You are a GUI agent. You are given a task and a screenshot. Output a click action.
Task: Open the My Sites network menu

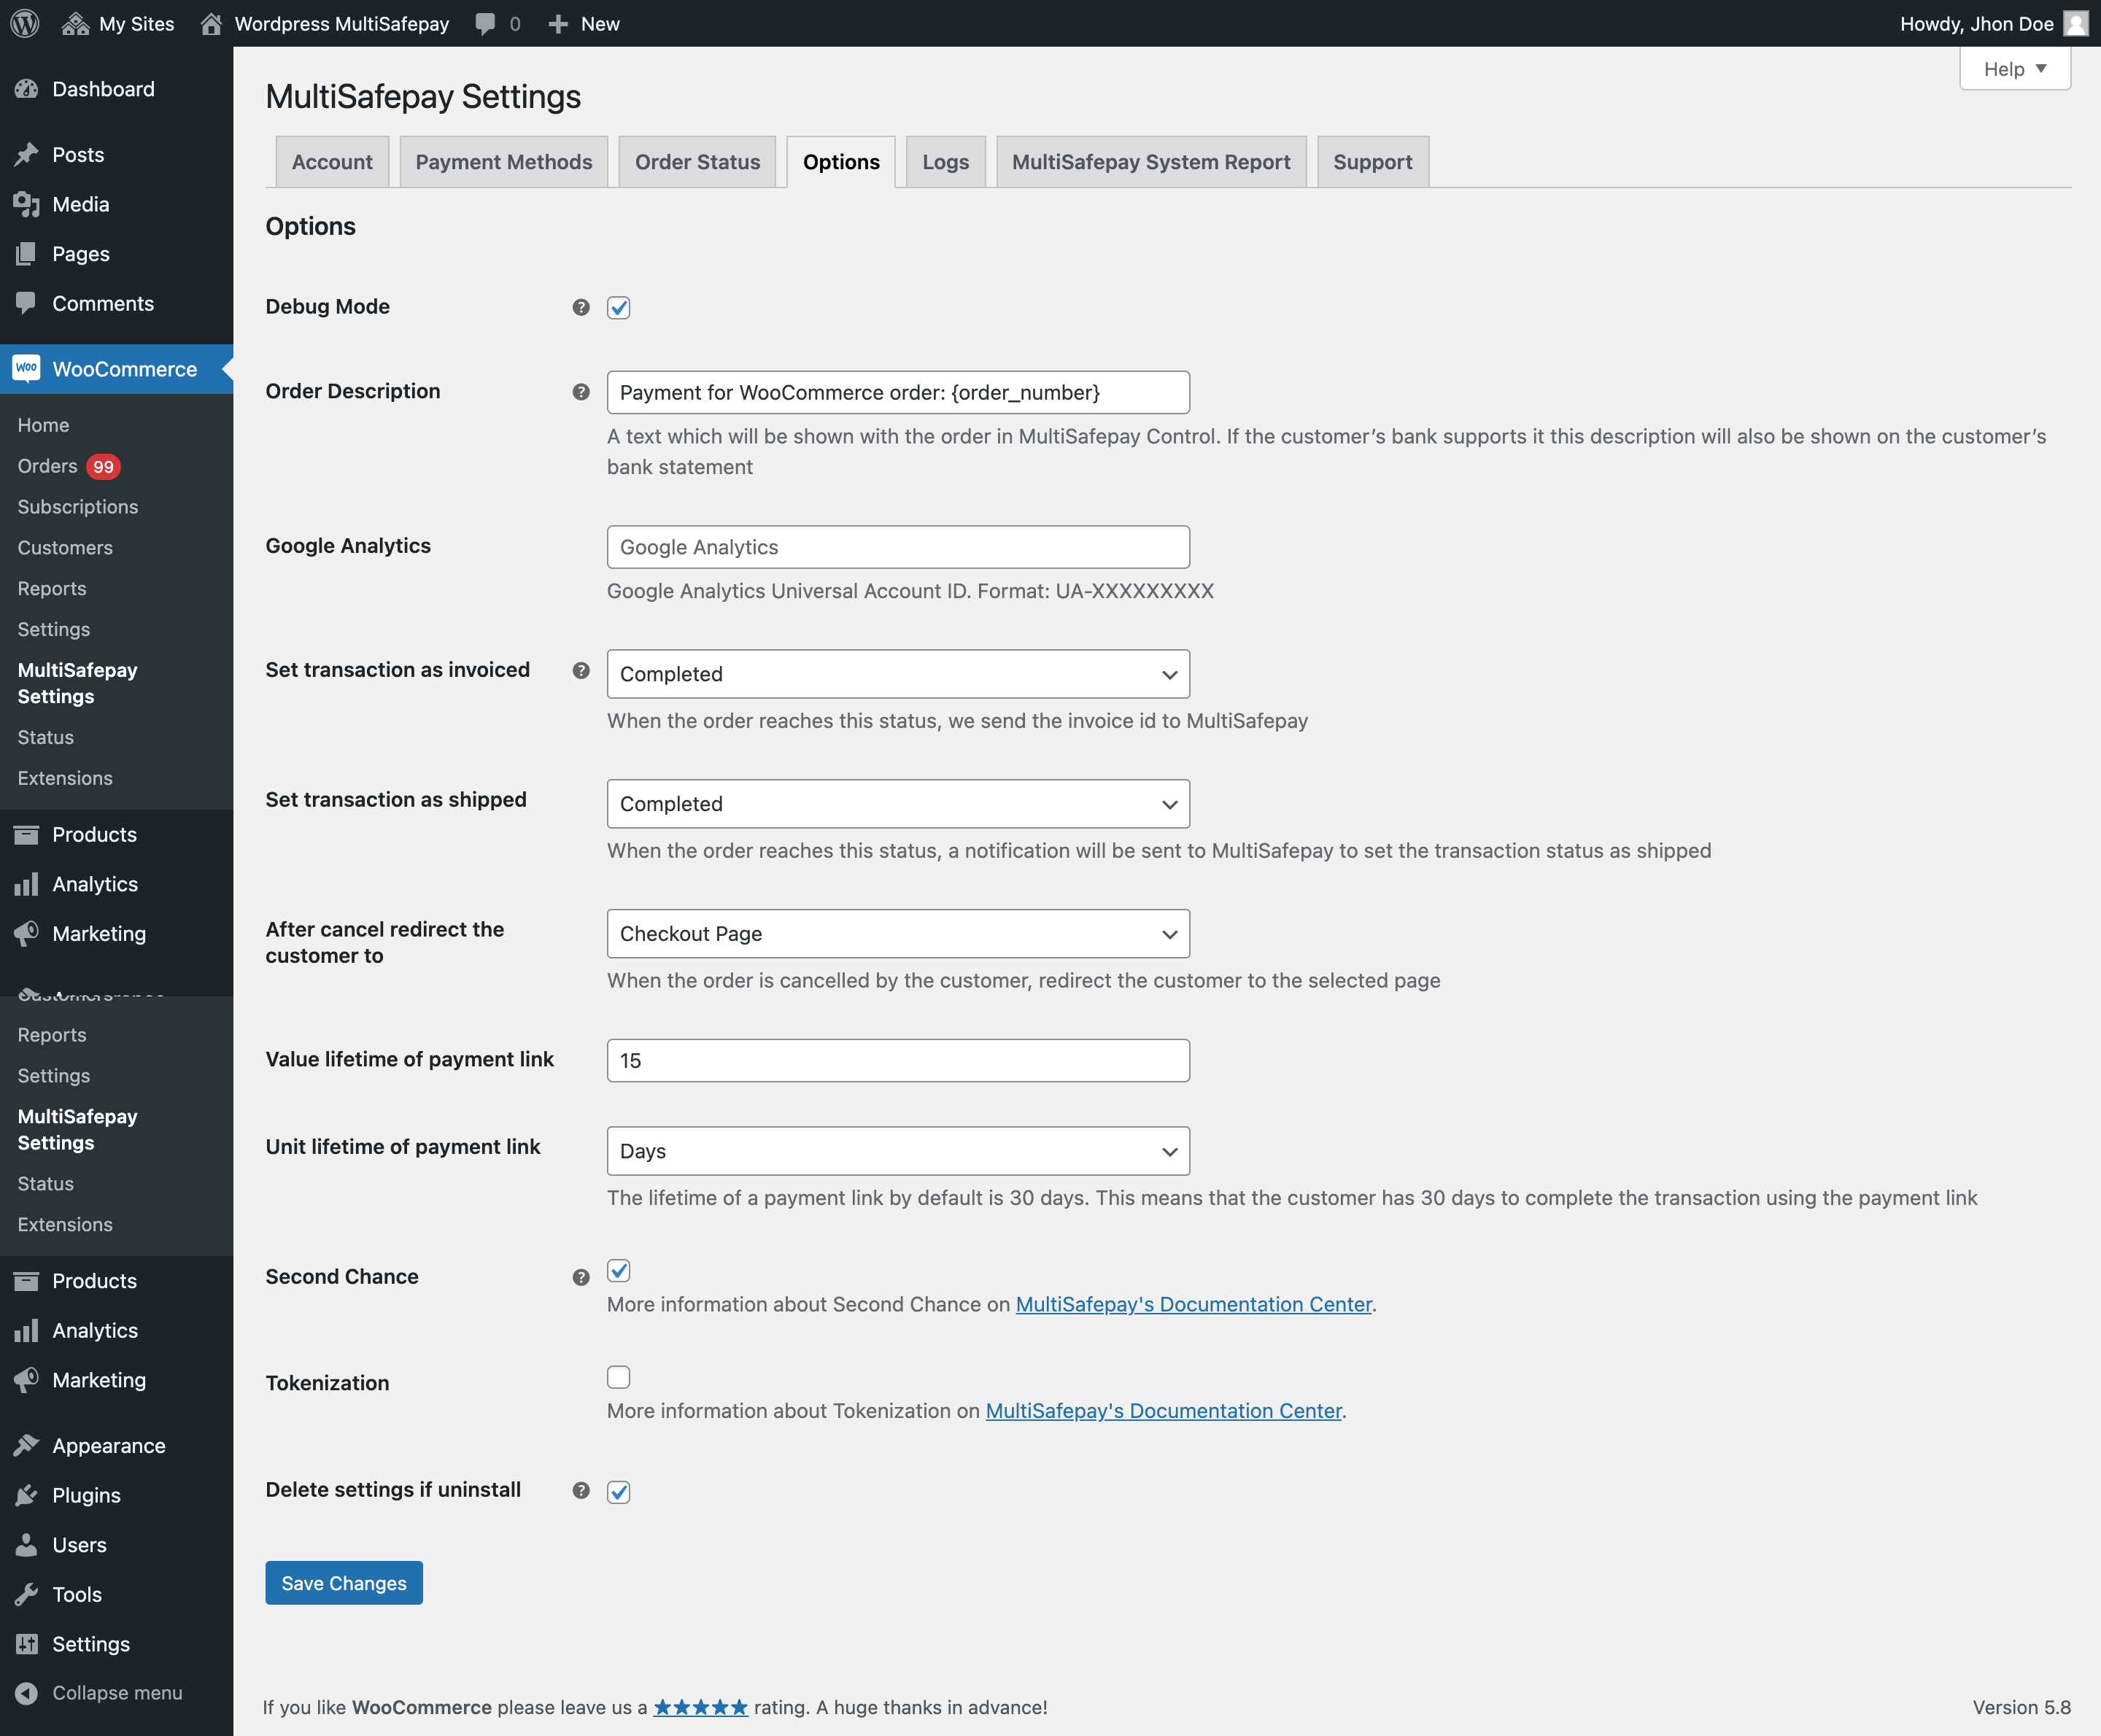tap(118, 23)
